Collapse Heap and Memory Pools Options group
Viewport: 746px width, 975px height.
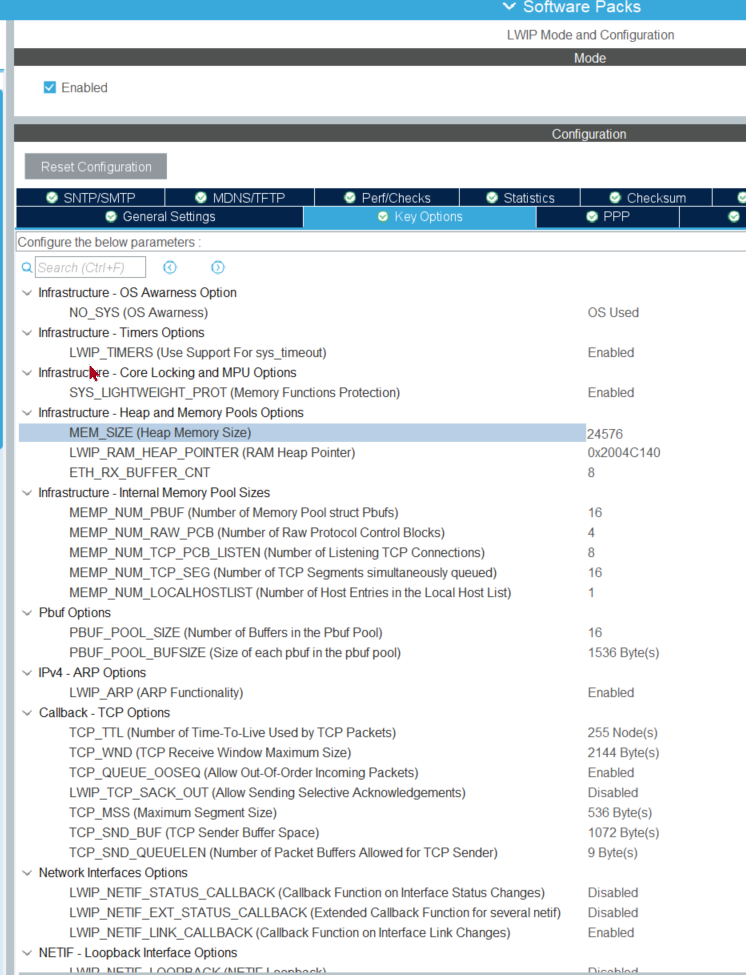click(x=27, y=413)
